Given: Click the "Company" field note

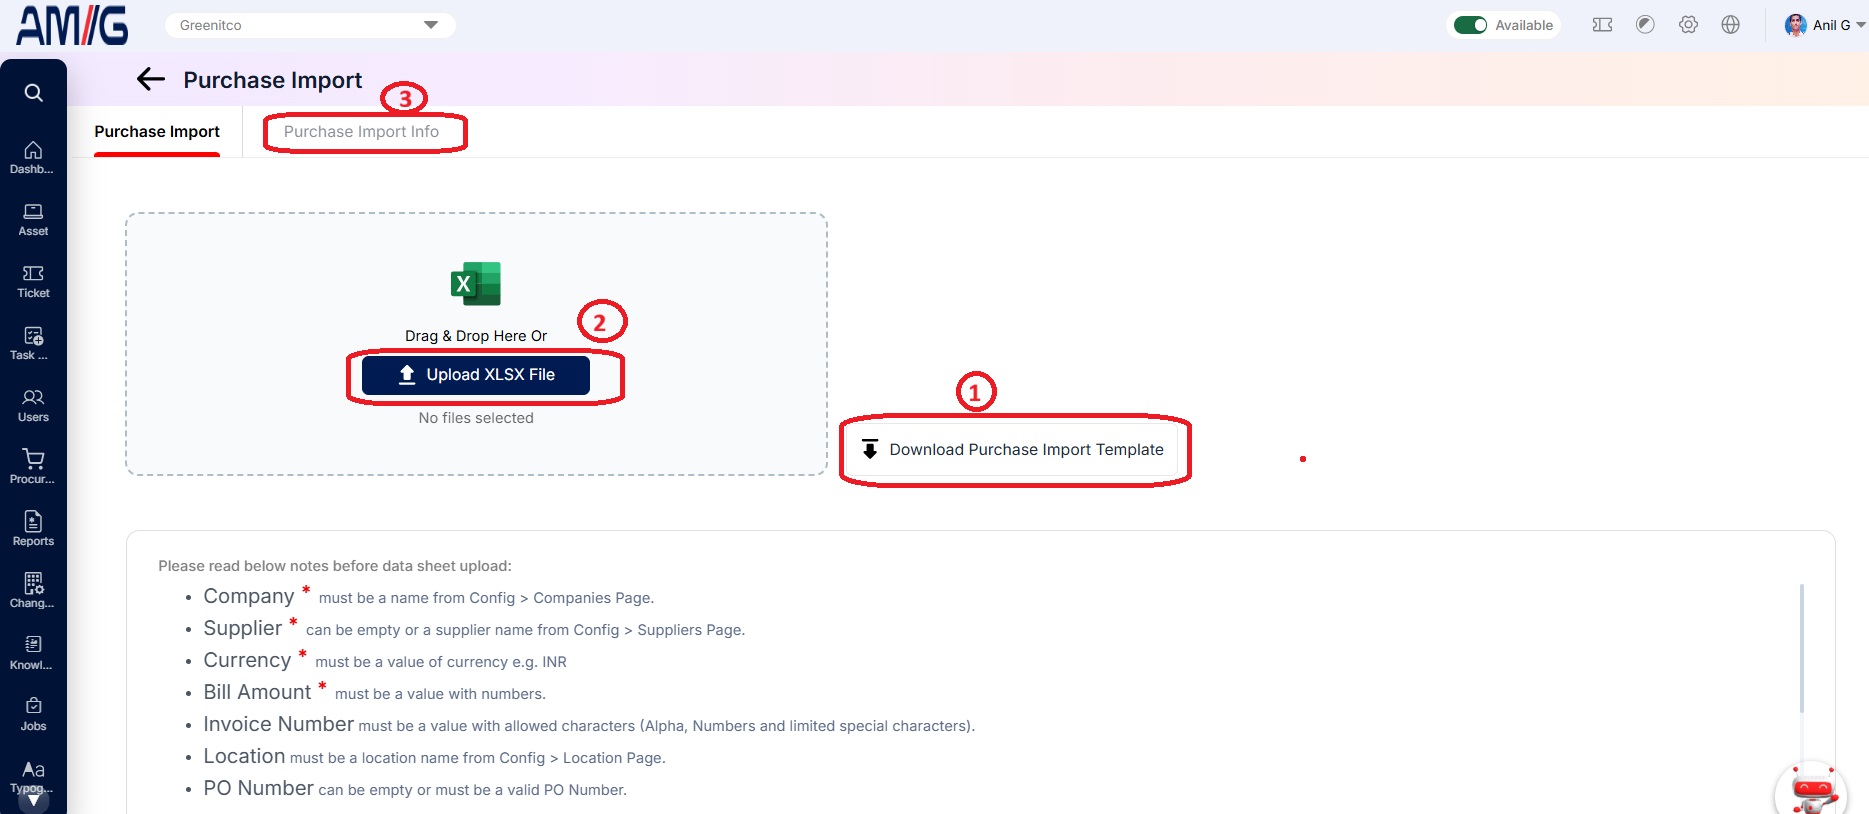Looking at the screenshot, I should coord(429,597).
